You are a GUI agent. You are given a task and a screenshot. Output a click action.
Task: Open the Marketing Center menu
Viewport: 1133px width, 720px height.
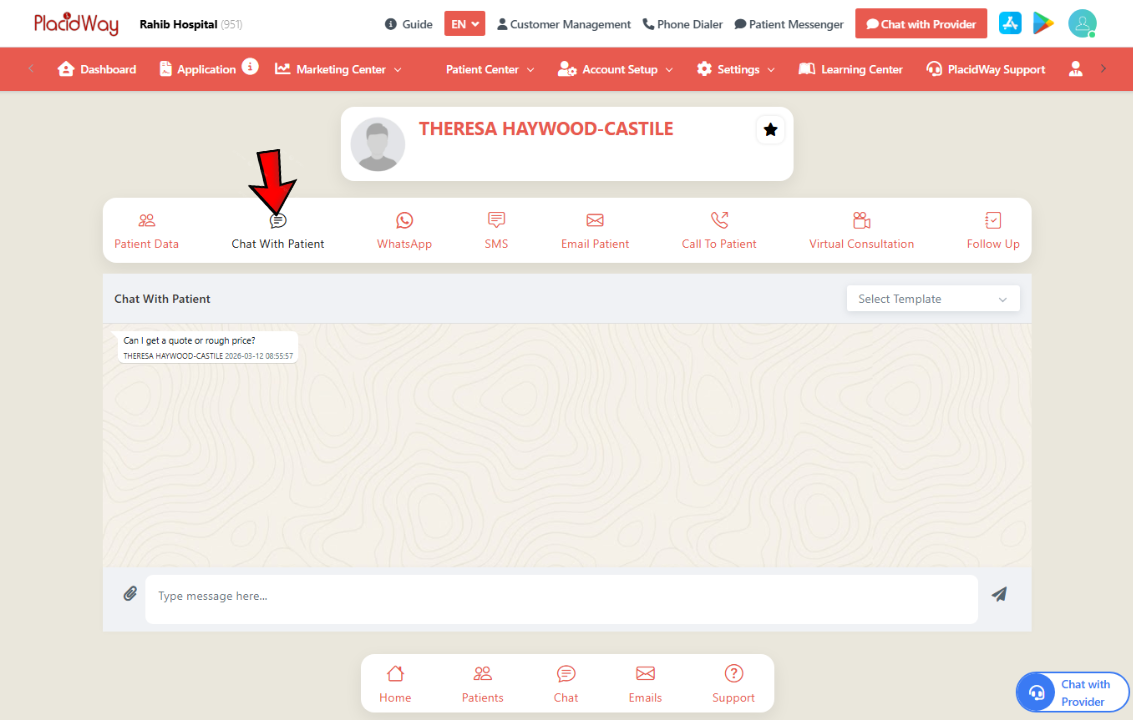coord(338,69)
